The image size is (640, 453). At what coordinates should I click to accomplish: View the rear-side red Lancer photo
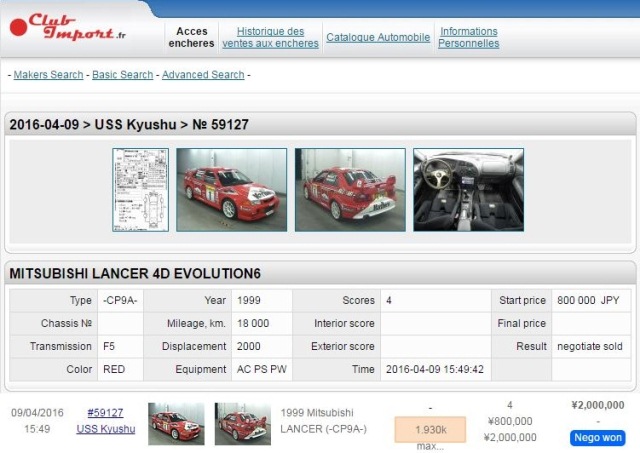pos(350,190)
